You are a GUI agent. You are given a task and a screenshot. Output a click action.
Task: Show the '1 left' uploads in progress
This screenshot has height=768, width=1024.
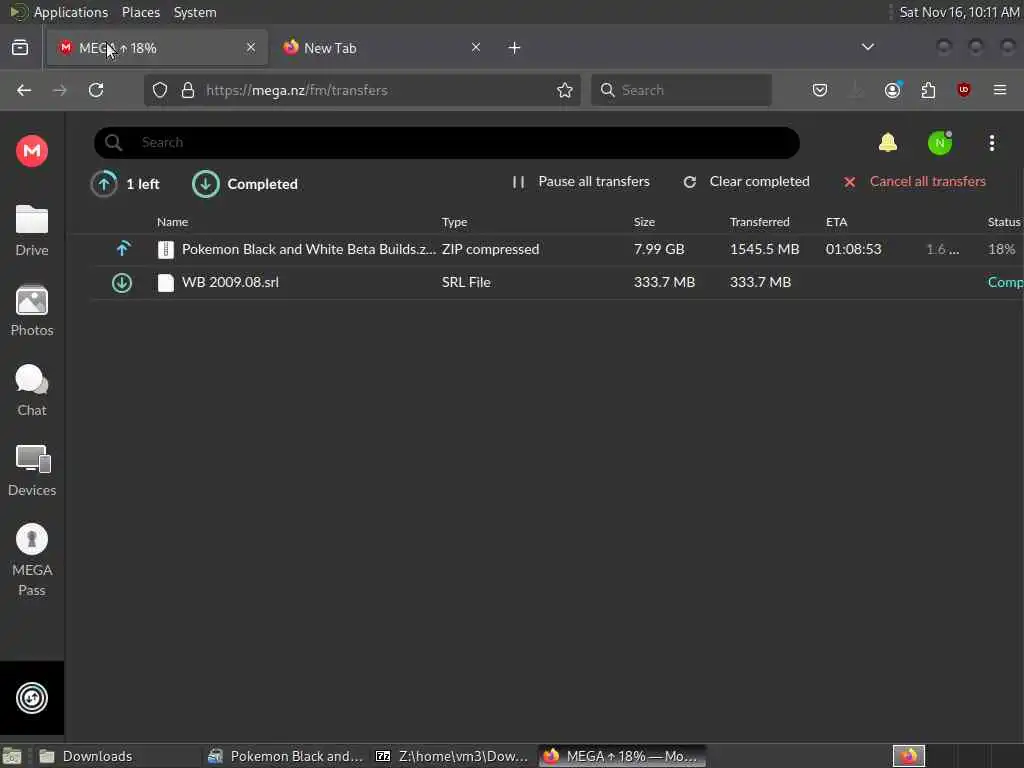125,184
